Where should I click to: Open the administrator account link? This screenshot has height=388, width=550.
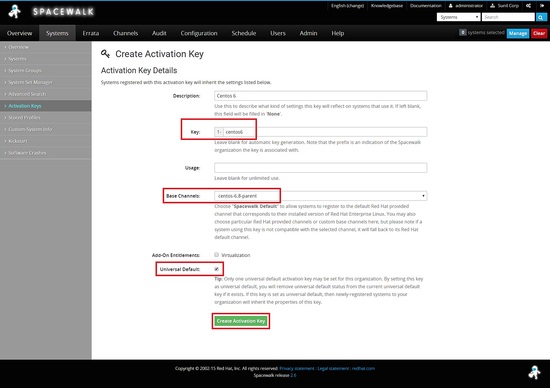click(x=466, y=6)
